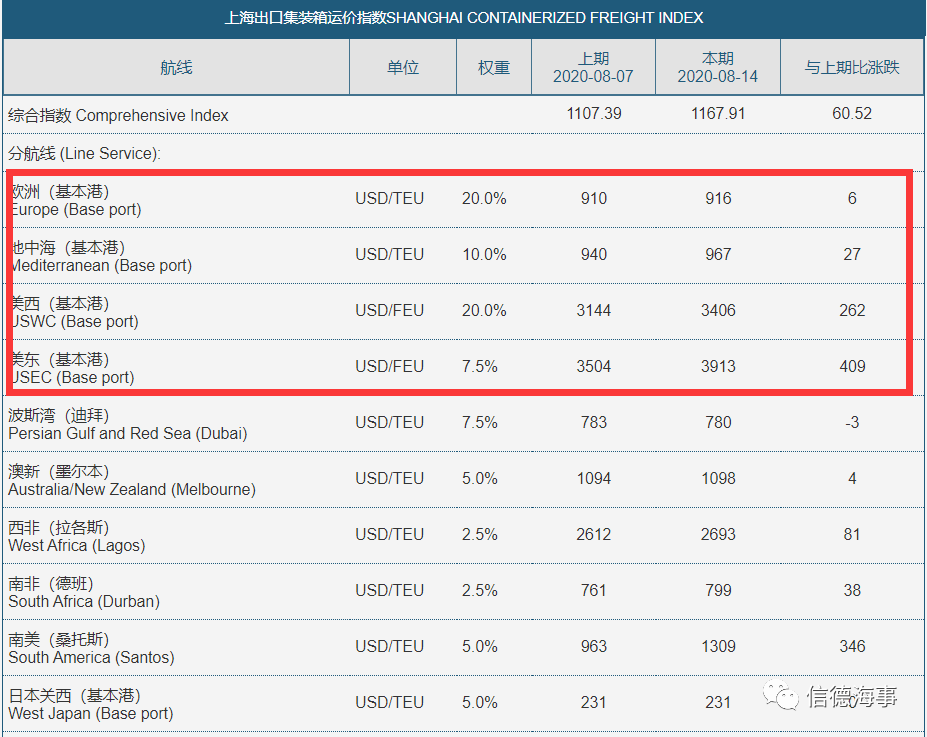
Task: Click Persian Gulf and Red Sea (Dubai) row
Action: click(127, 424)
